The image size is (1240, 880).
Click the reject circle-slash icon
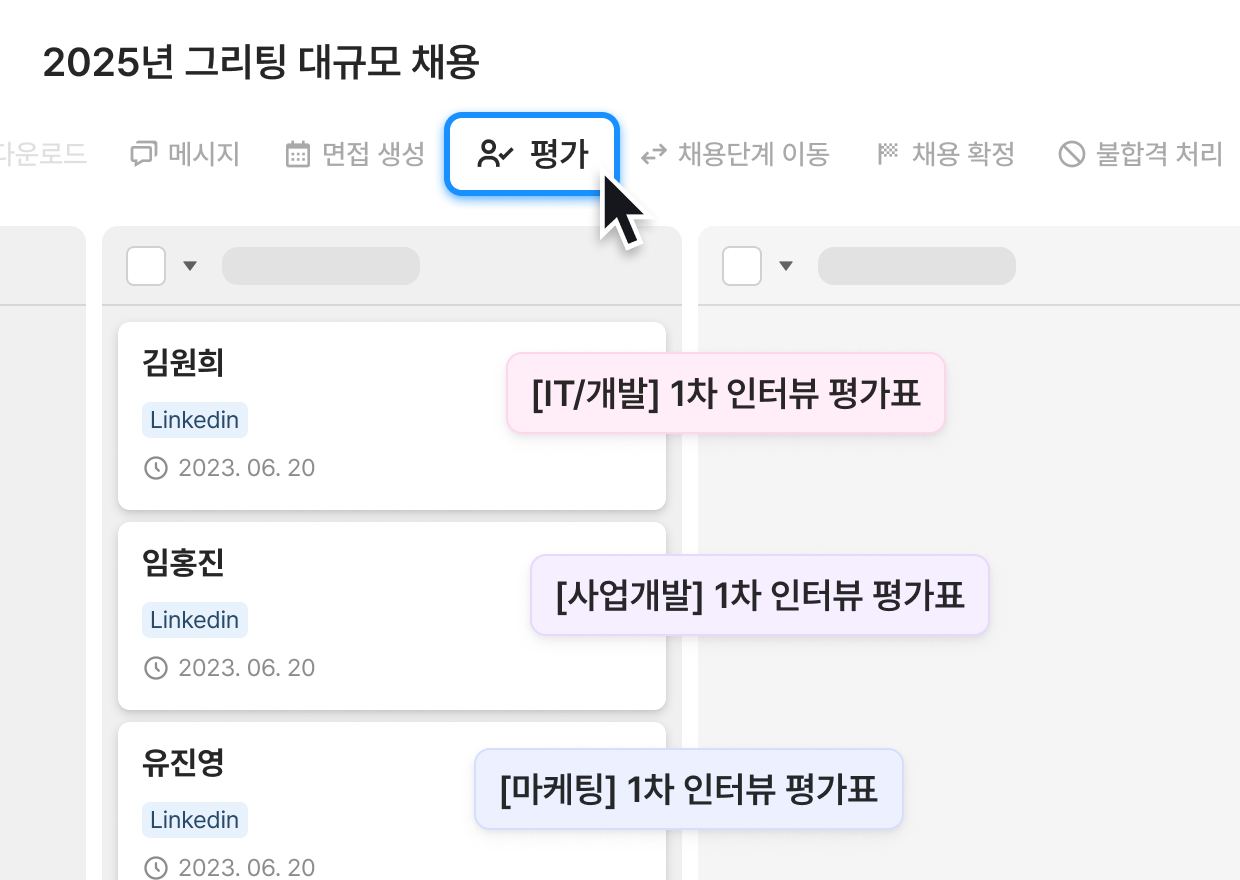tap(1072, 154)
